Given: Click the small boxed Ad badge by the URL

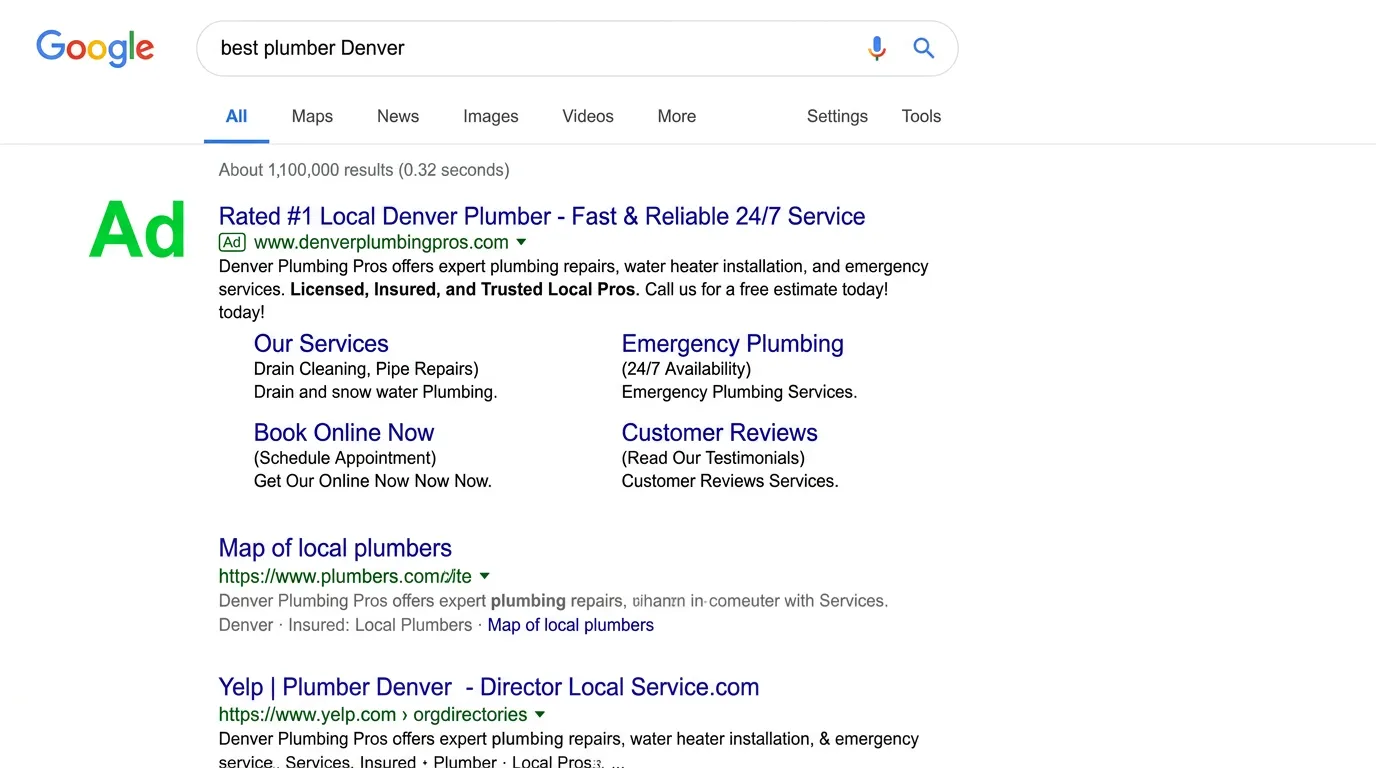Looking at the screenshot, I should 232,242.
